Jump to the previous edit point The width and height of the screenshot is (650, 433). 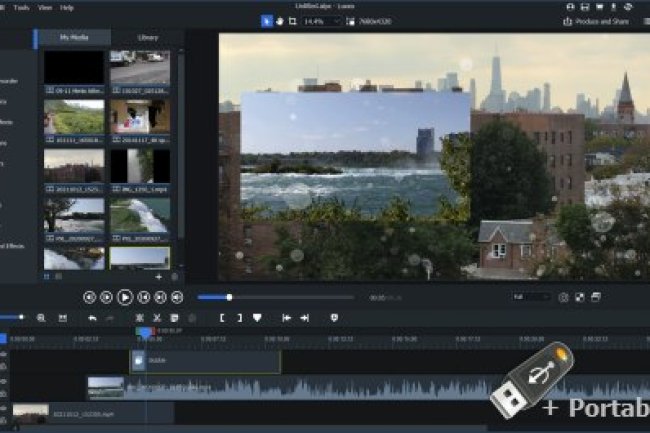pos(286,318)
